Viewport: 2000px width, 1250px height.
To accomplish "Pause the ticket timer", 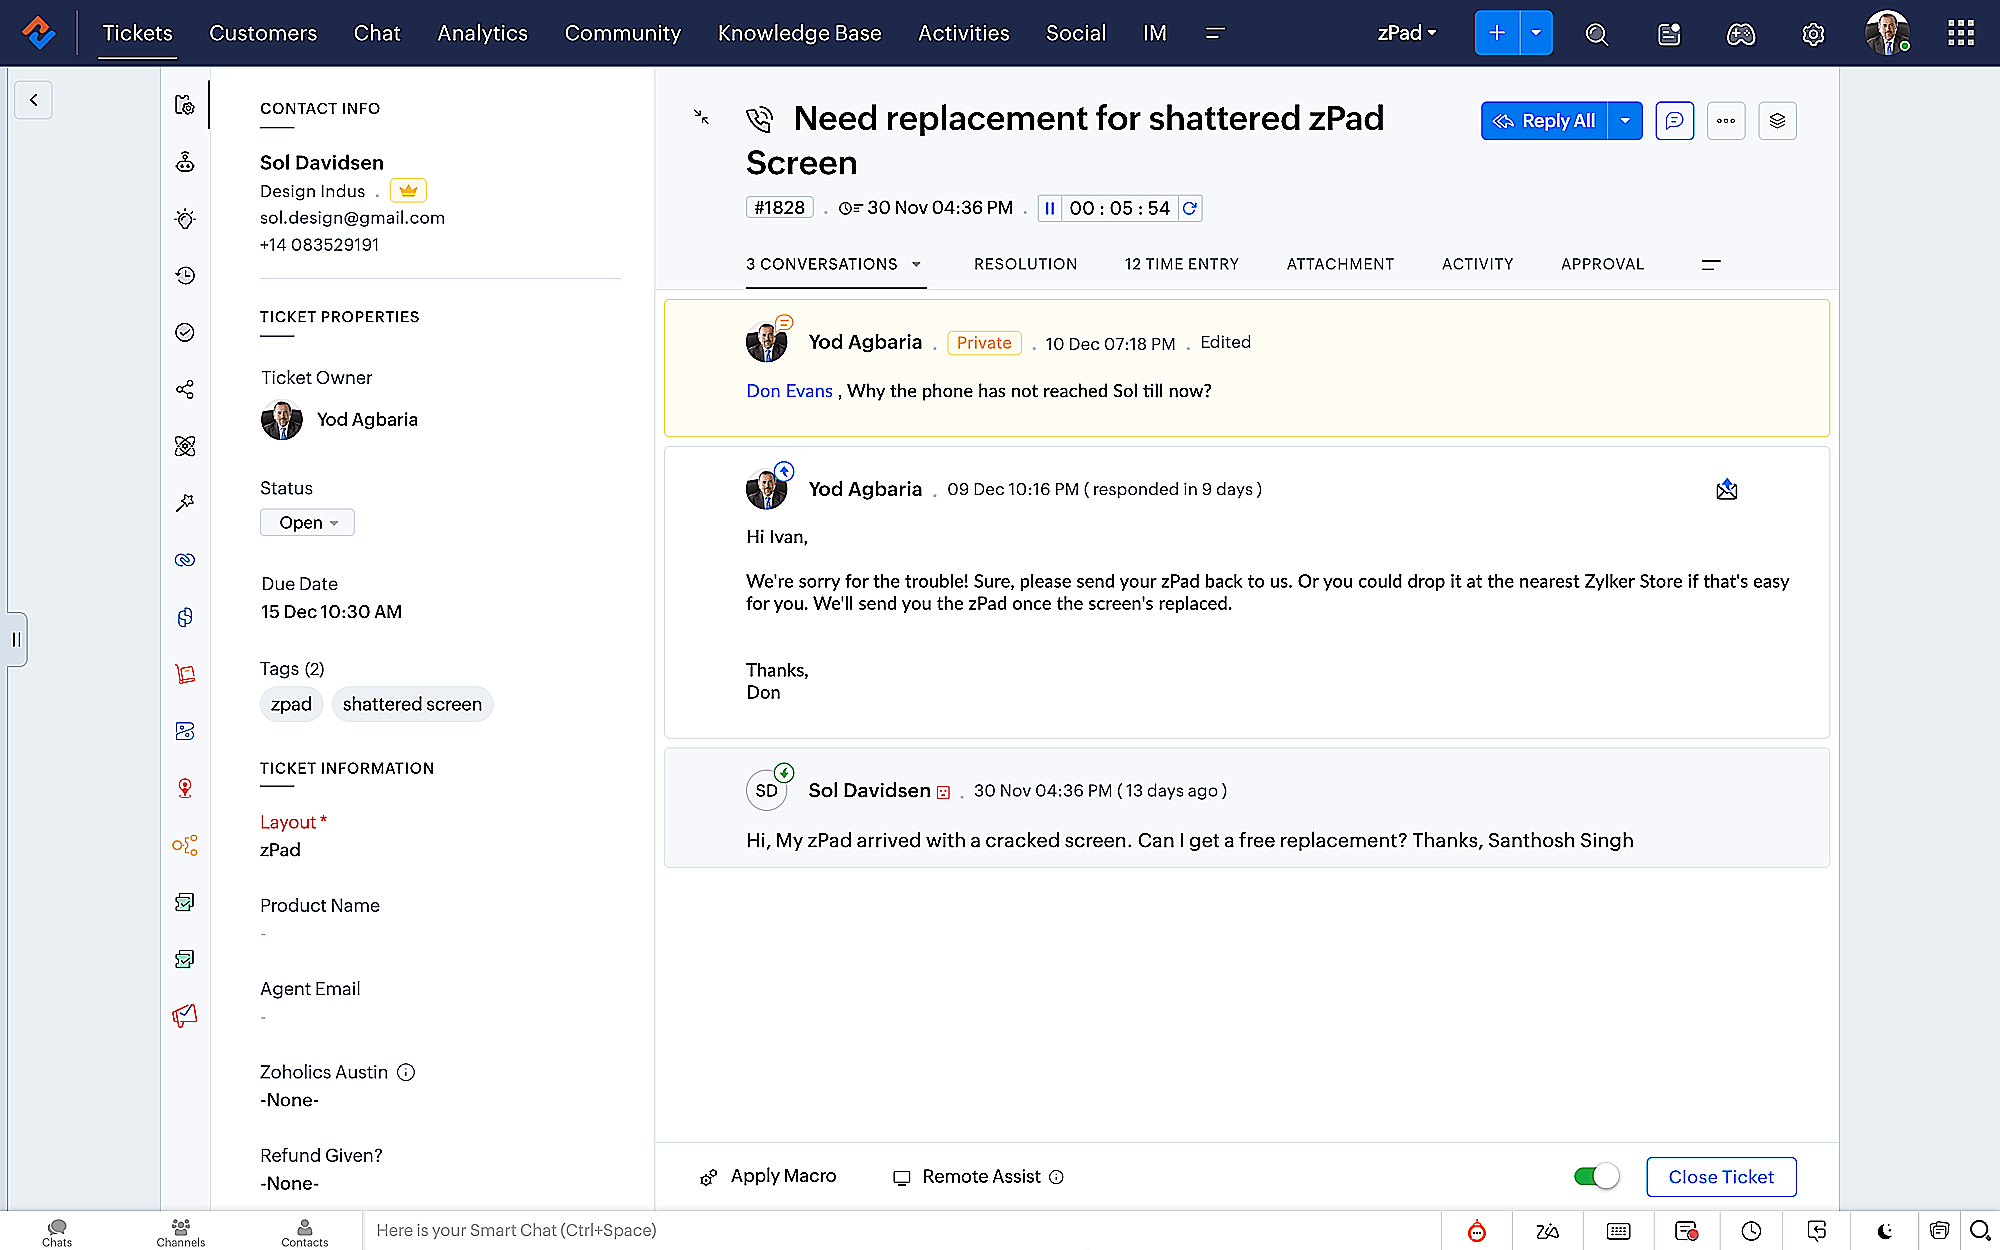I will [1049, 208].
